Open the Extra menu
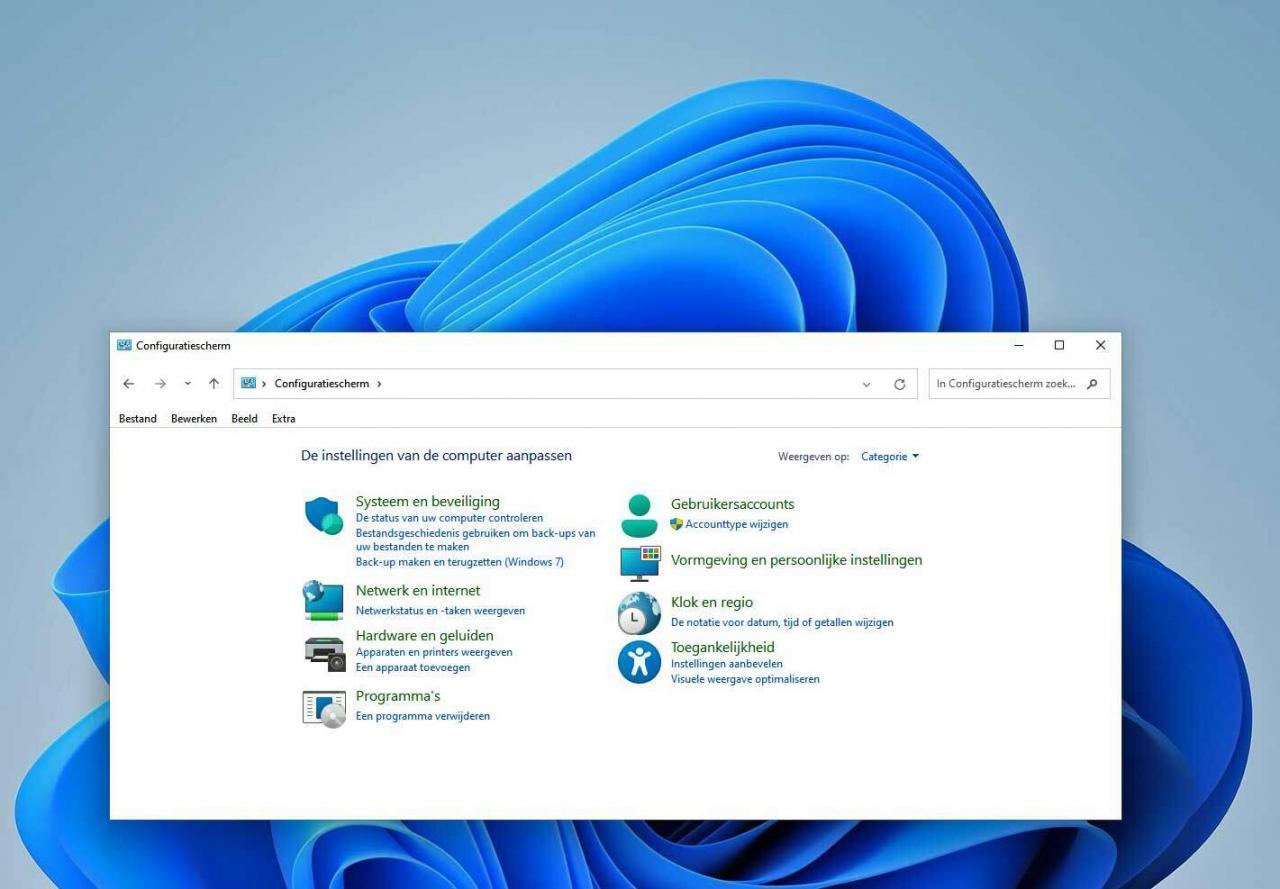The image size is (1280, 889). [x=283, y=418]
